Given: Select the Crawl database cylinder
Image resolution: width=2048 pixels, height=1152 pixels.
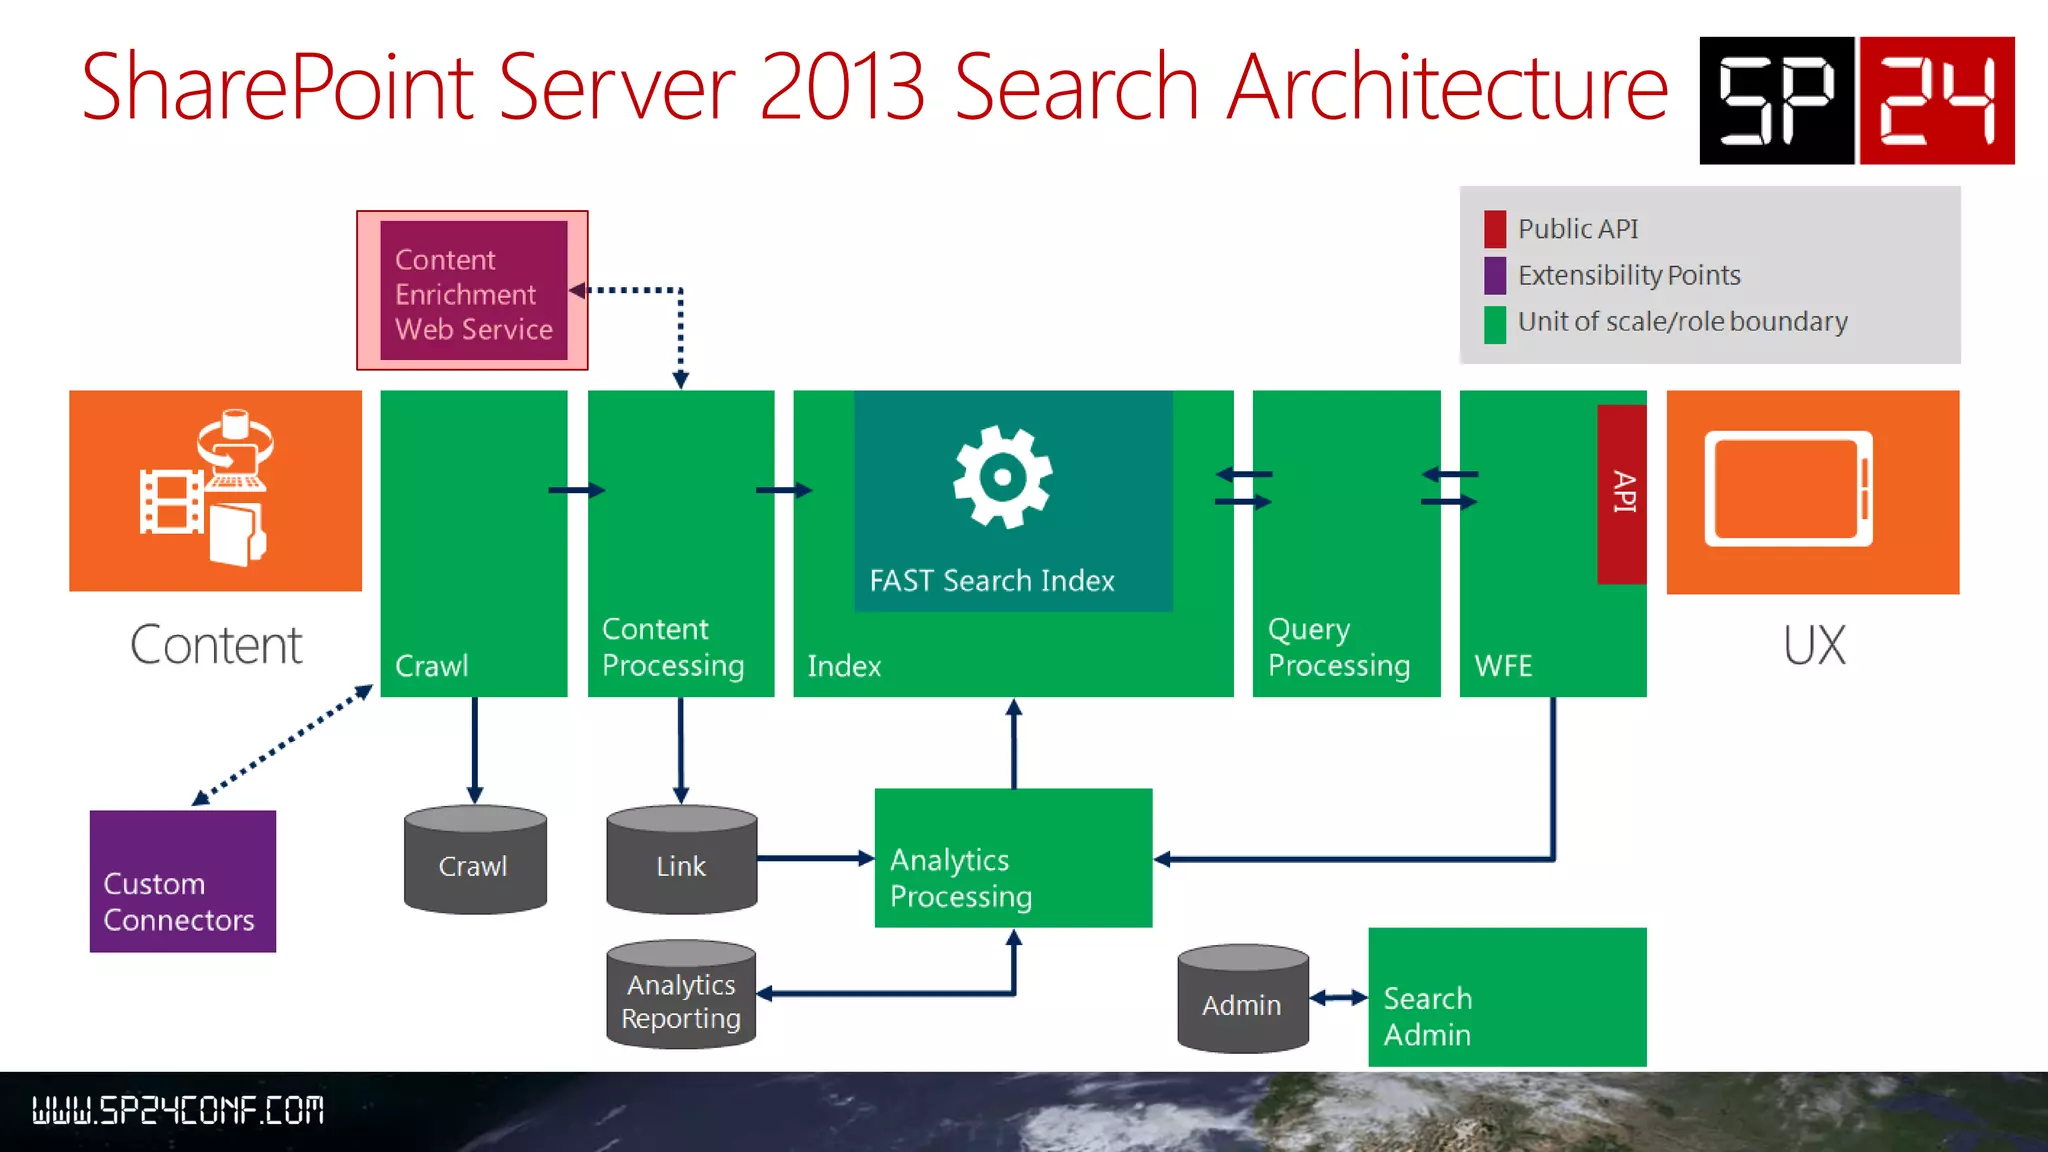Looking at the screenshot, I should (475, 859).
